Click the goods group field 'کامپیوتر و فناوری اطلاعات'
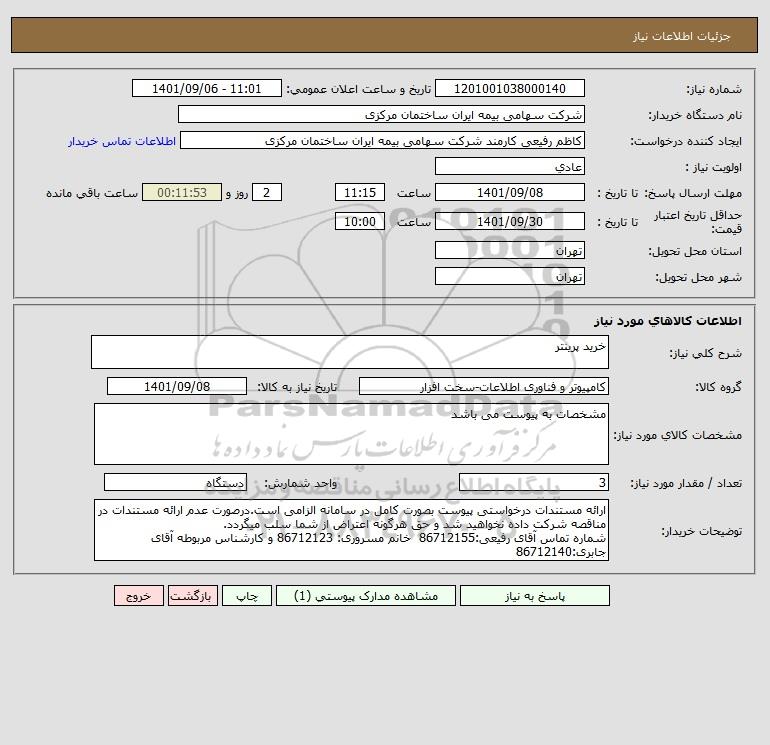 [484, 386]
